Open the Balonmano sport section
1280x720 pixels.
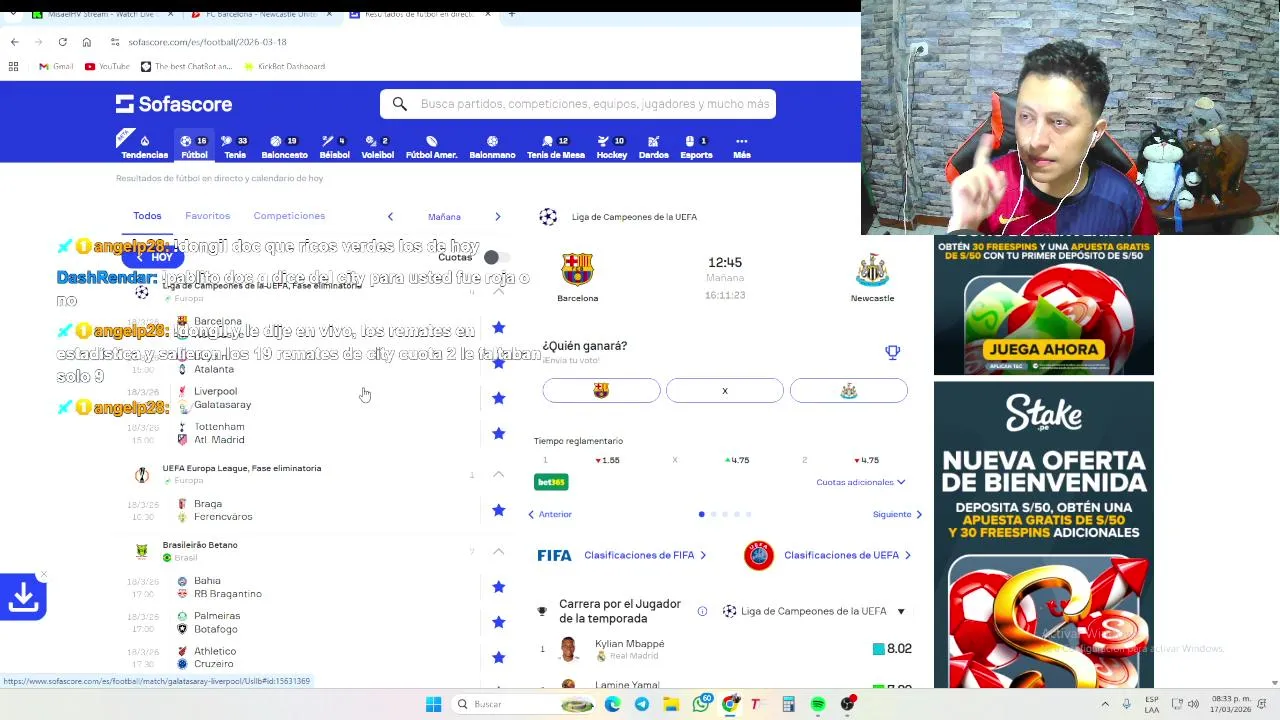click(x=492, y=147)
